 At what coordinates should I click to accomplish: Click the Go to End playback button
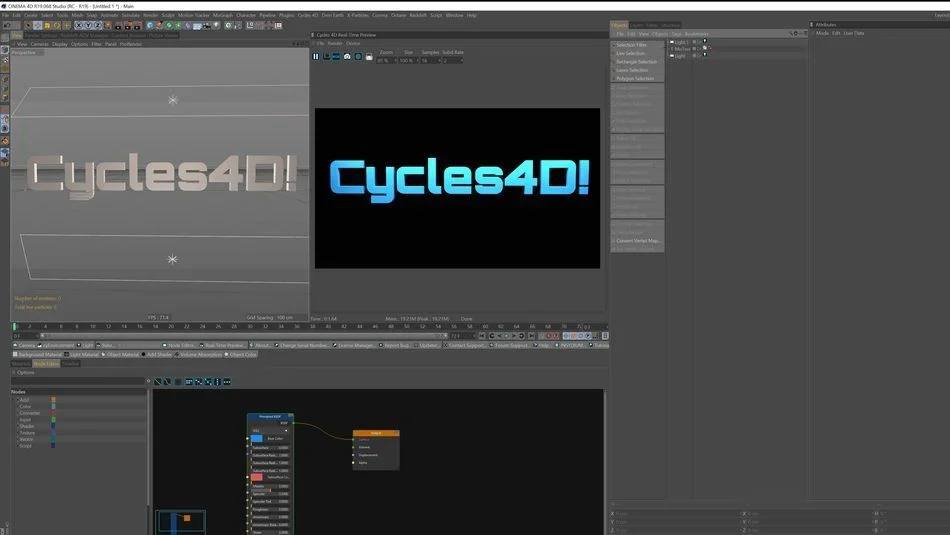pyautogui.click(x=531, y=336)
